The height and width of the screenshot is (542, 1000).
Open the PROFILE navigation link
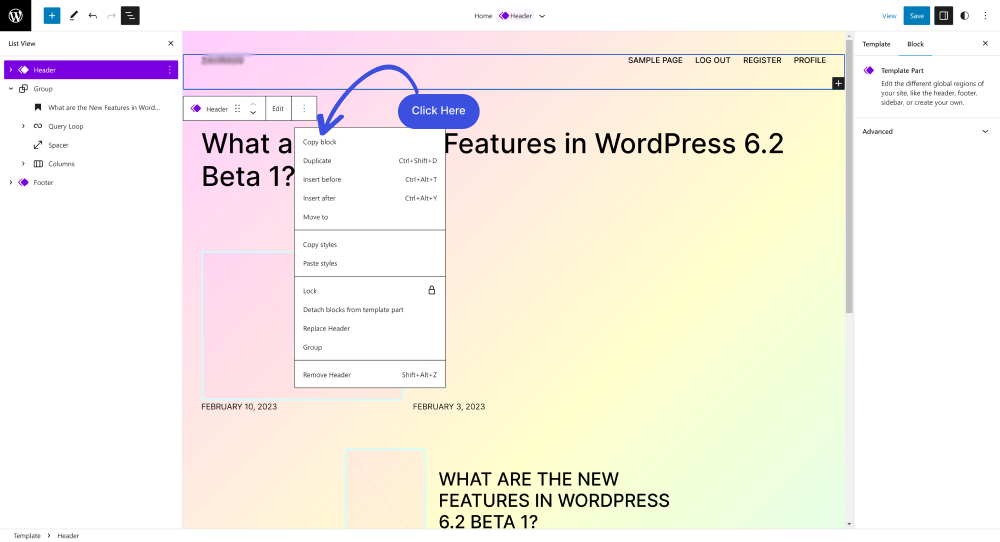pos(809,60)
